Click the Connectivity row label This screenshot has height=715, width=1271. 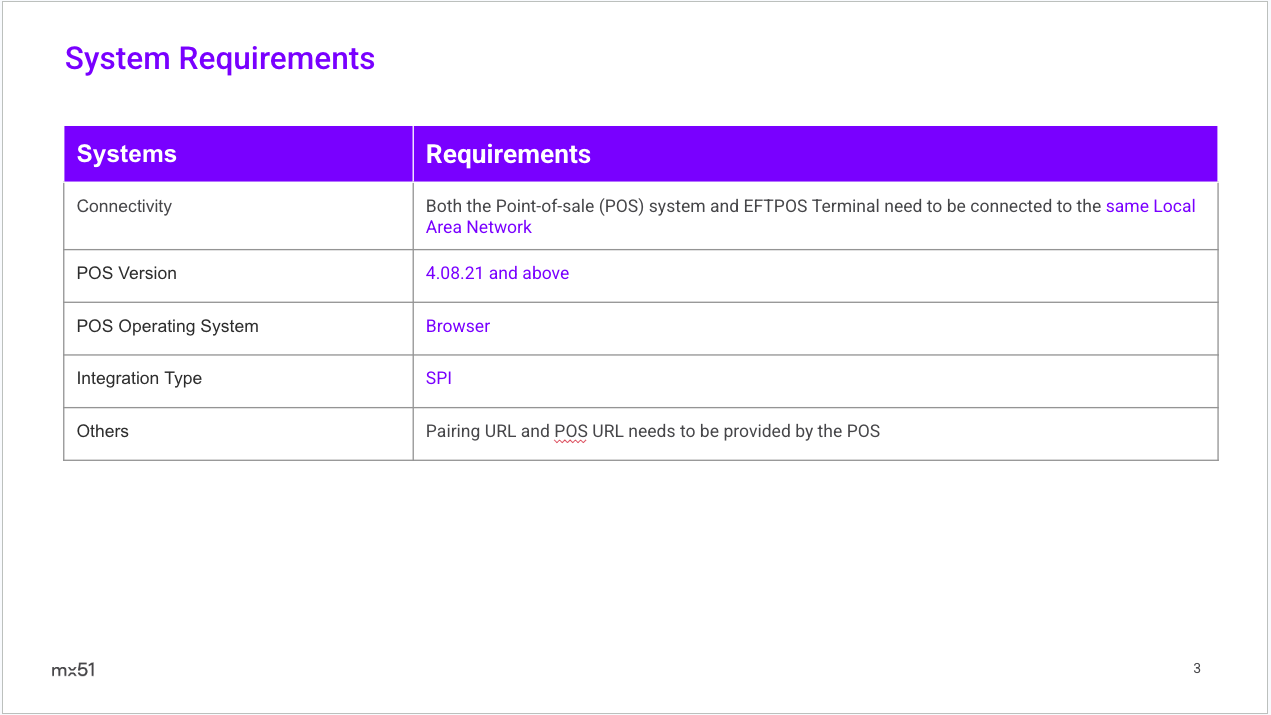click(124, 206)
